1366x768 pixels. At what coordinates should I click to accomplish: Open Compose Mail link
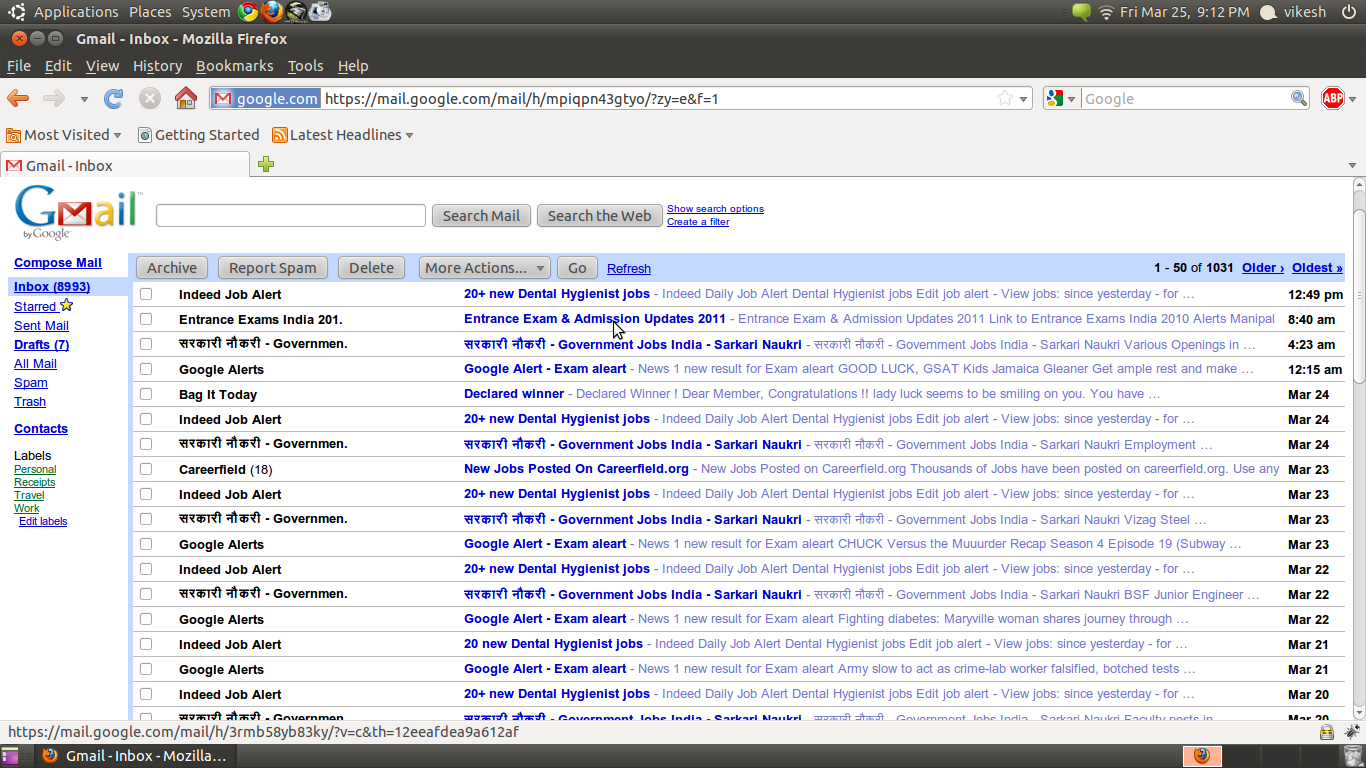click(x=58, y=263)
